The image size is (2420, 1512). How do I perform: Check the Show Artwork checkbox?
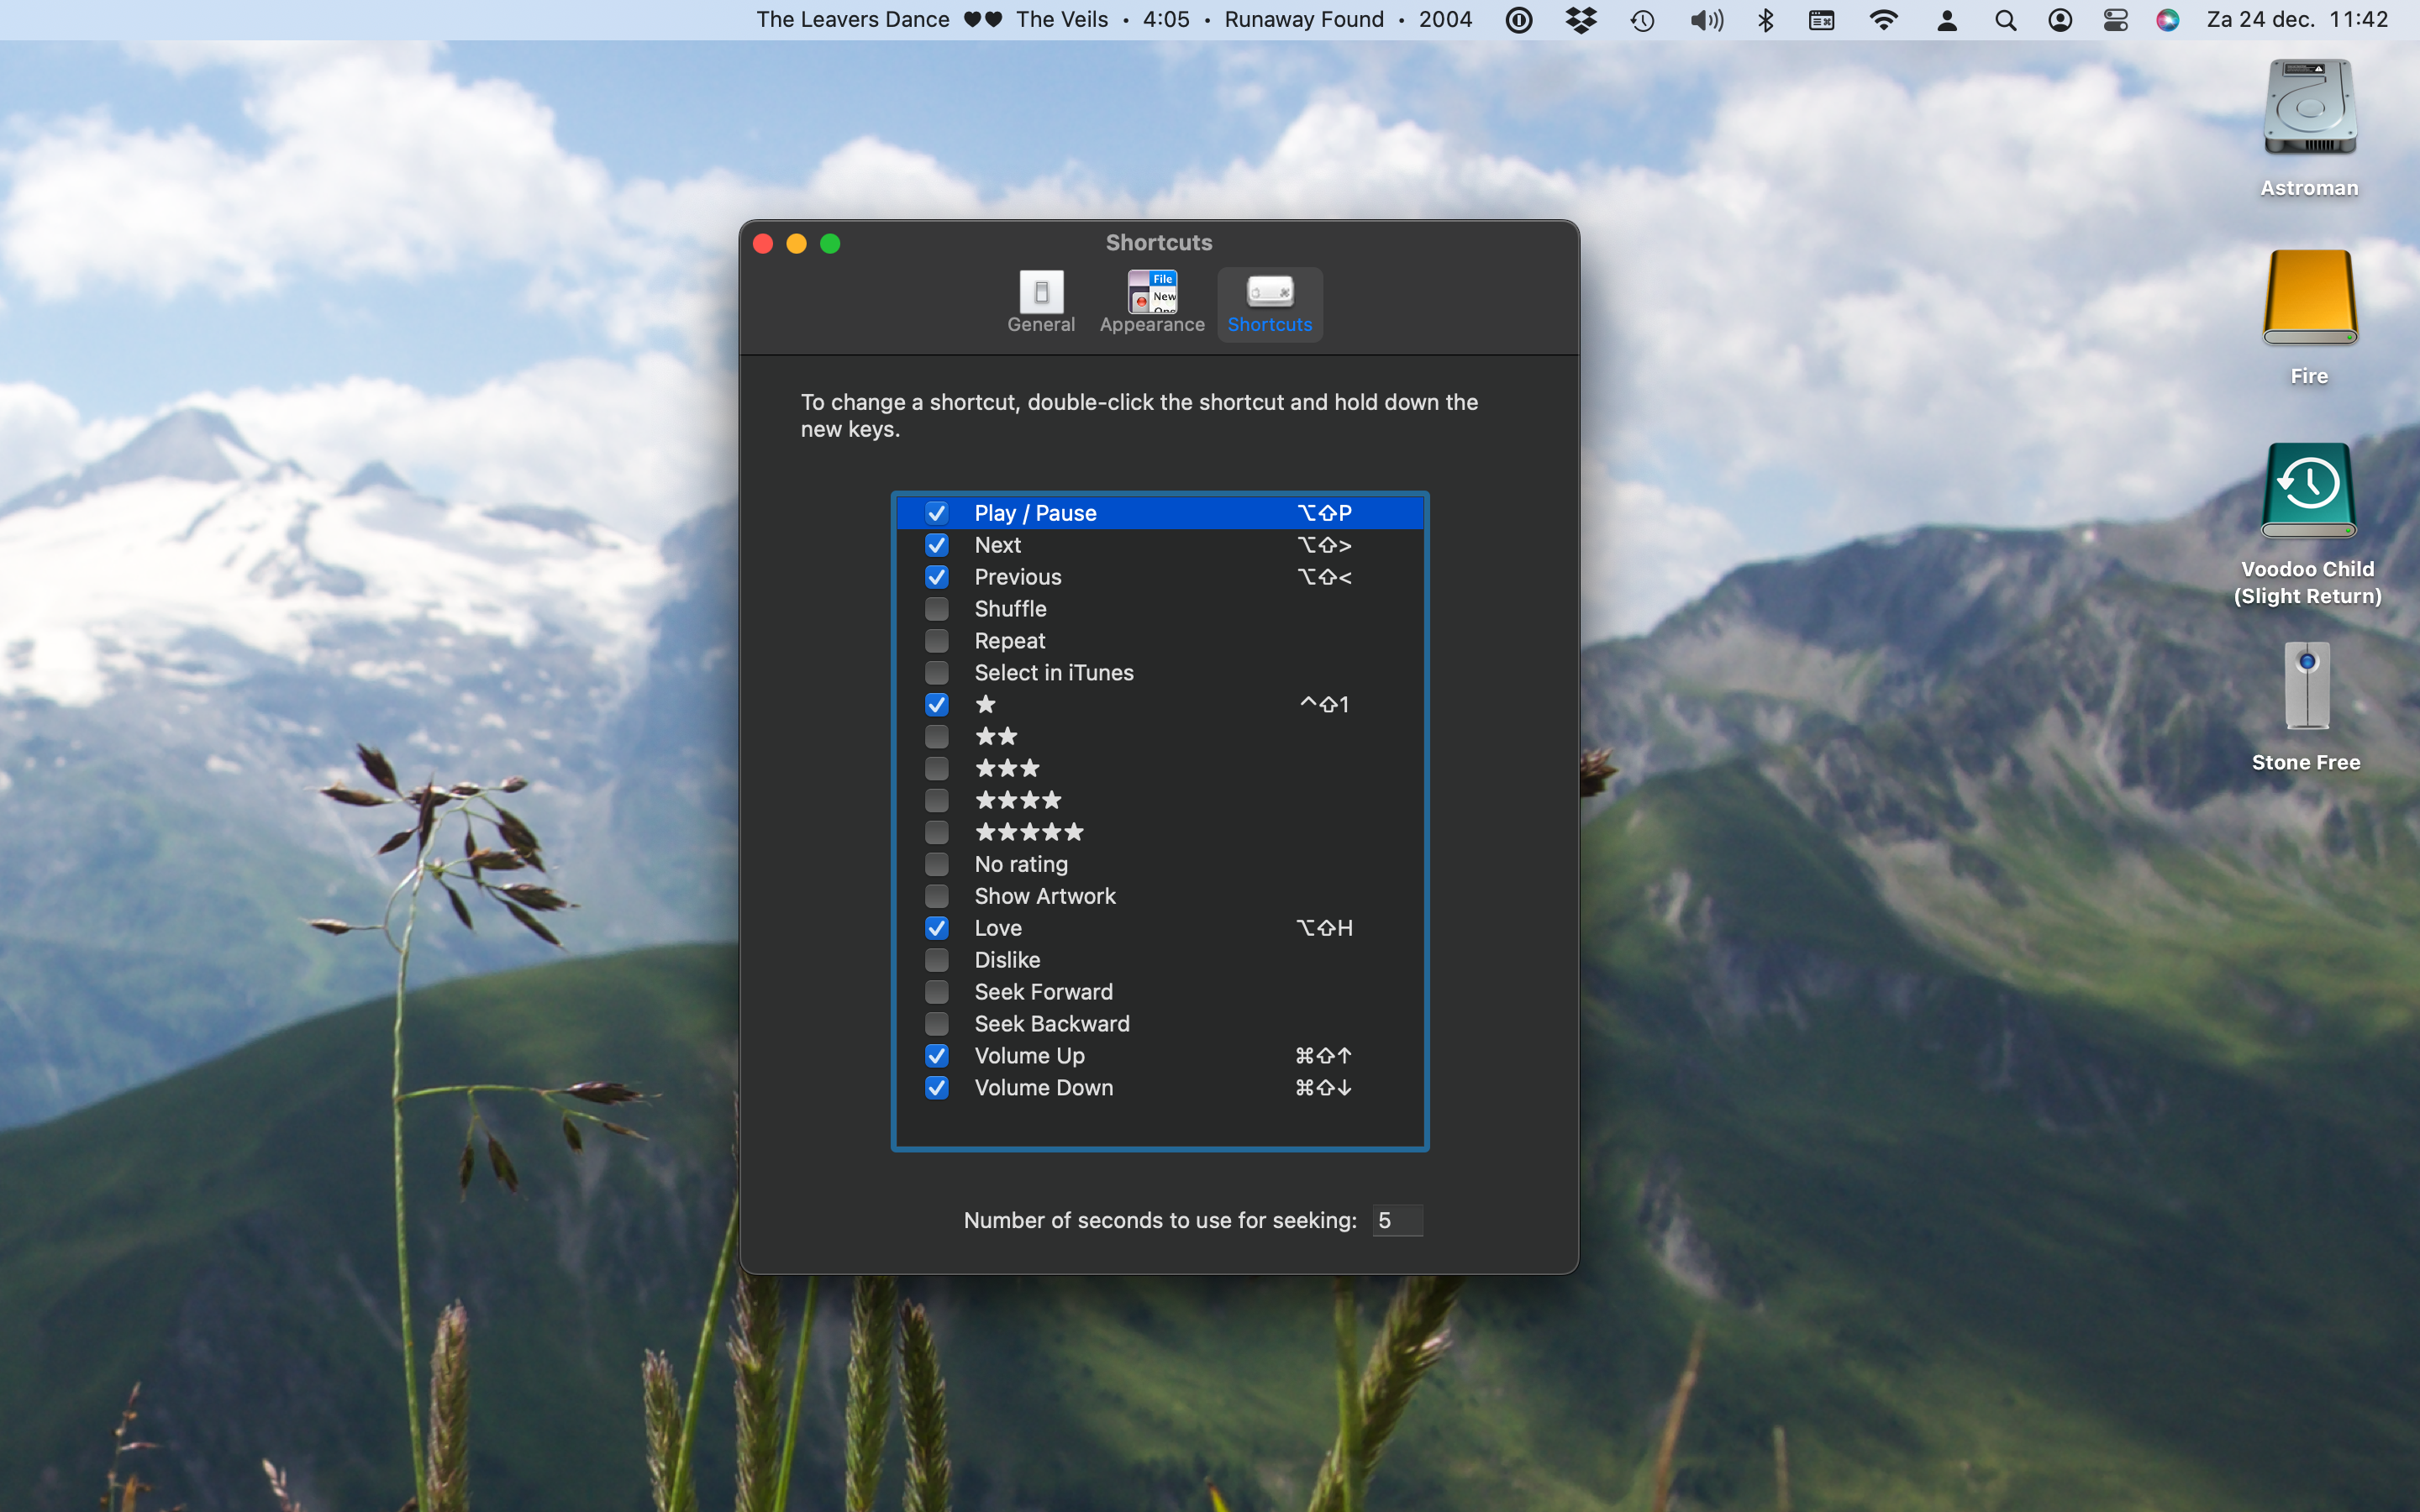[x=936, y=896]
